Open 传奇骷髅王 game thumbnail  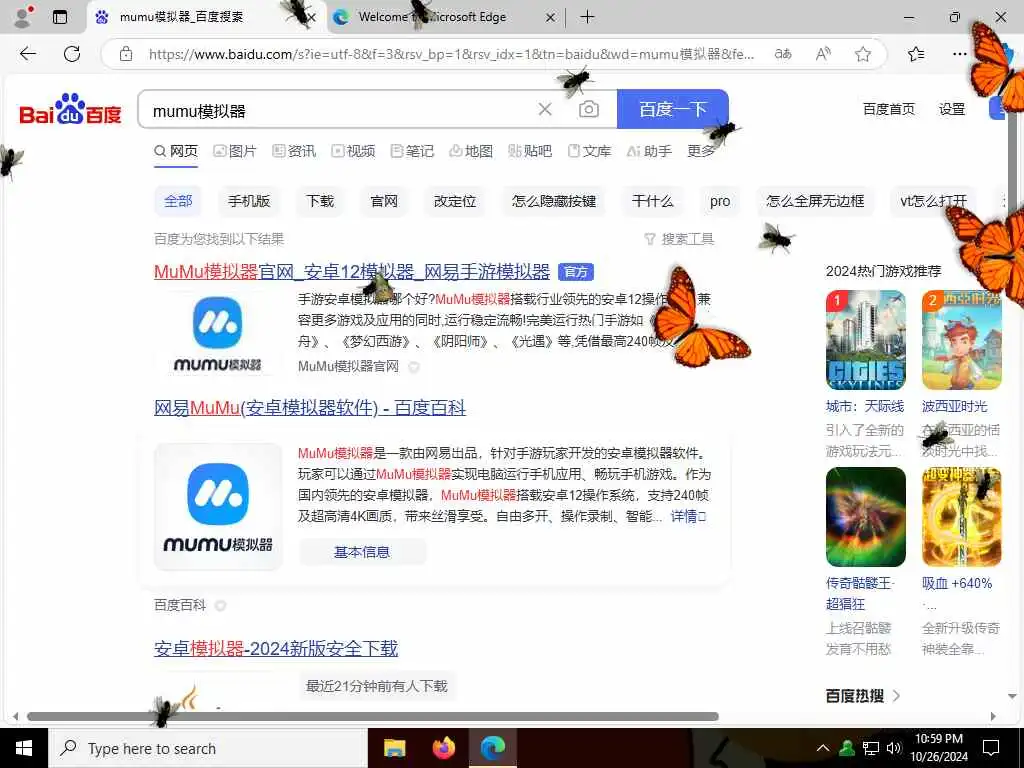(865, 517)
